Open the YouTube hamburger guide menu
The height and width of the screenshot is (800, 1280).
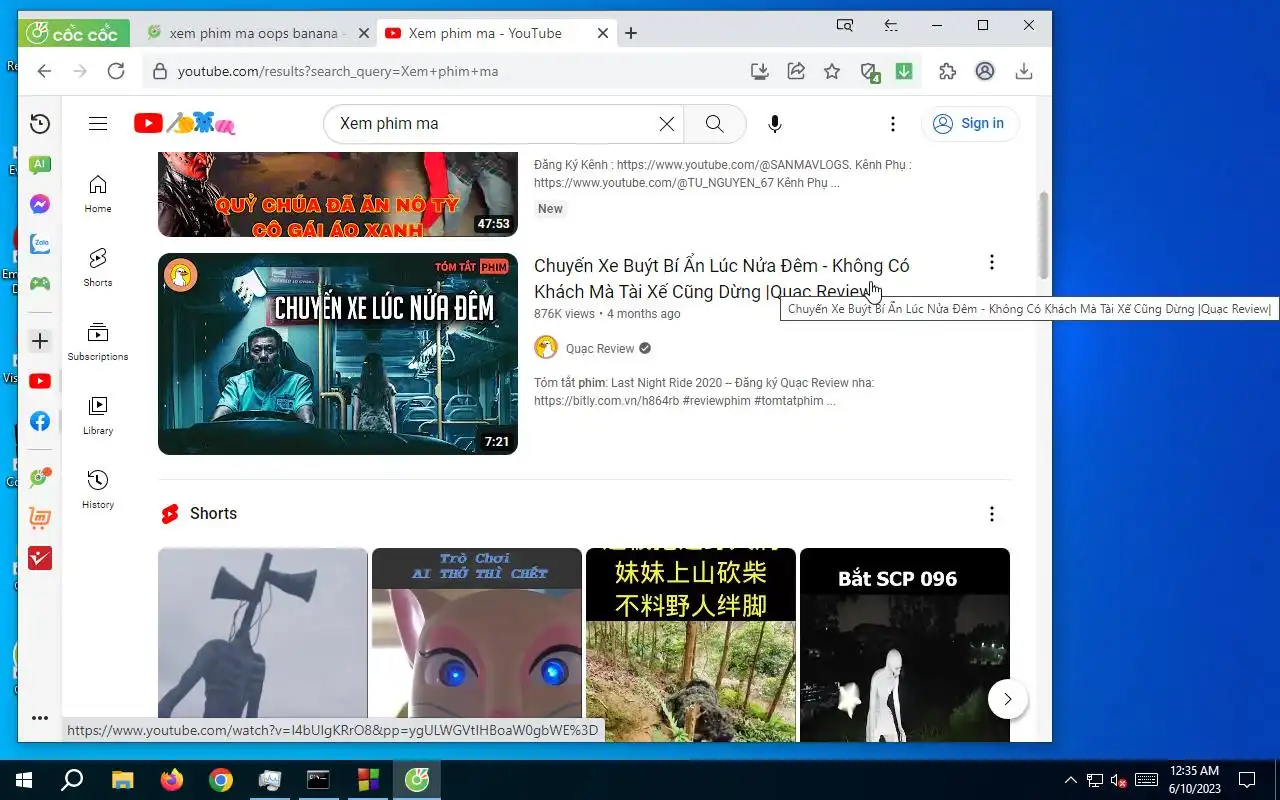98,124
